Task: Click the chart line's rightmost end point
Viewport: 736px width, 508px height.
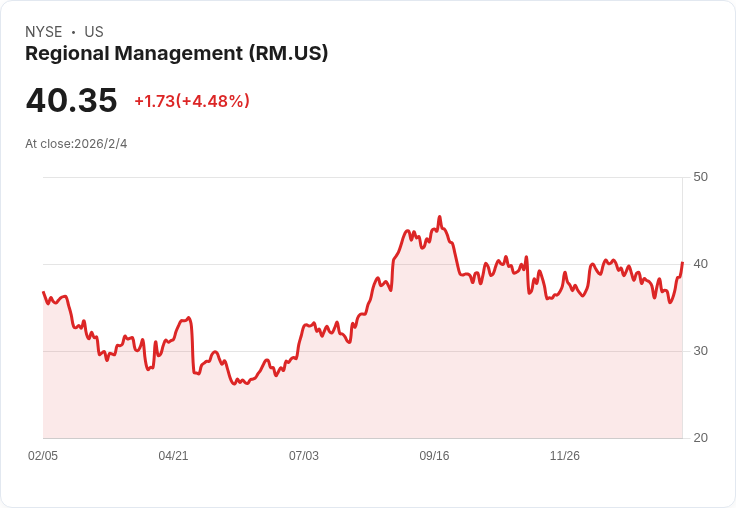Action: (682, 263)
